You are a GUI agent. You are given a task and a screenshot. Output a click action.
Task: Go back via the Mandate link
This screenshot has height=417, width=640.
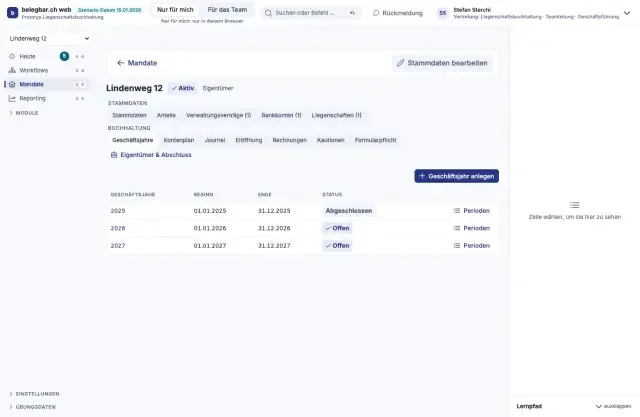137,63
